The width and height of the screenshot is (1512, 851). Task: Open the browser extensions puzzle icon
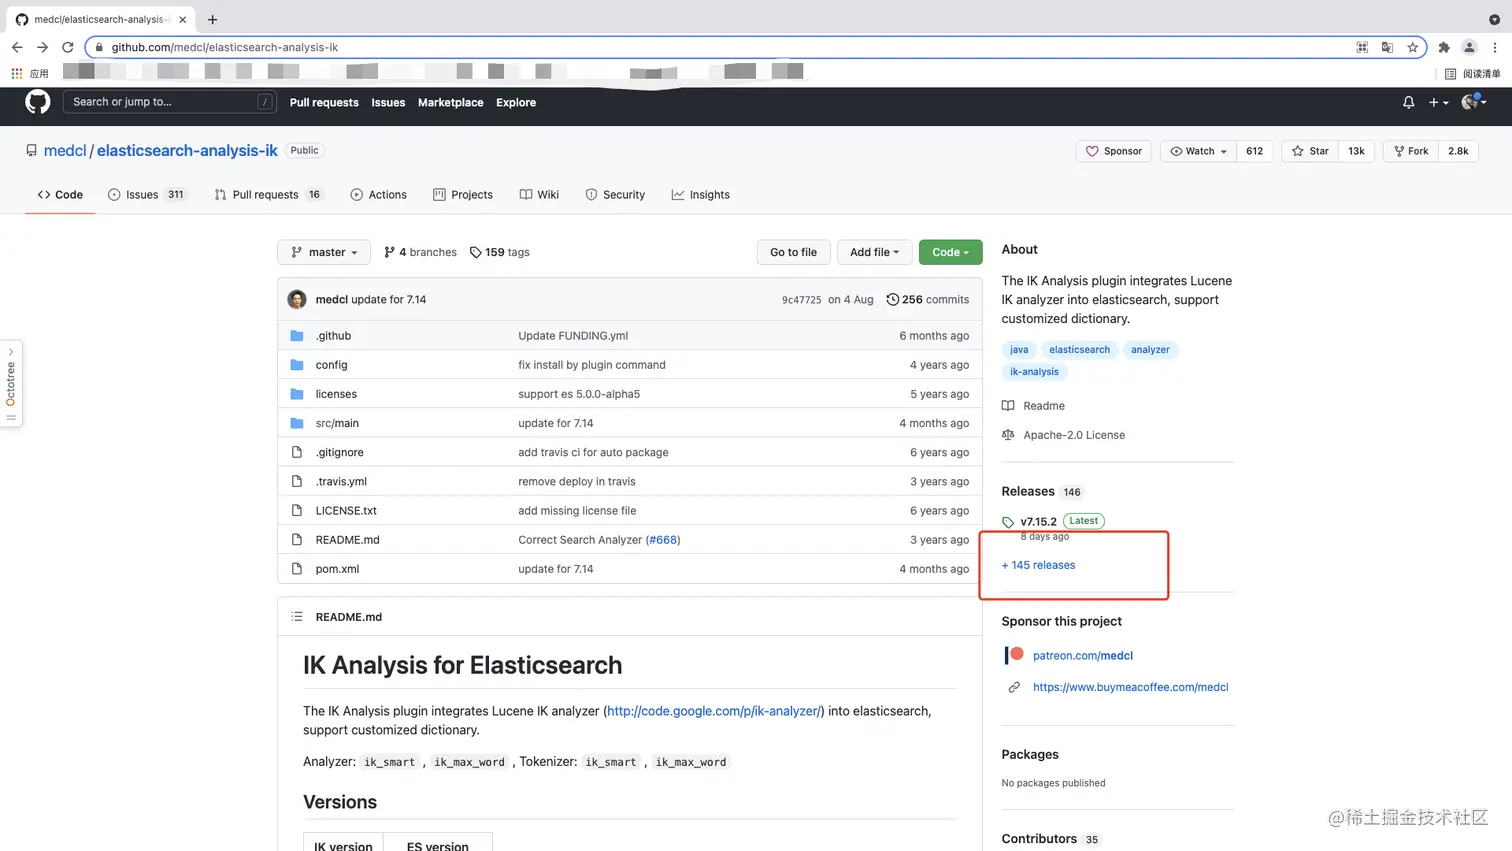click(1443, 47)
